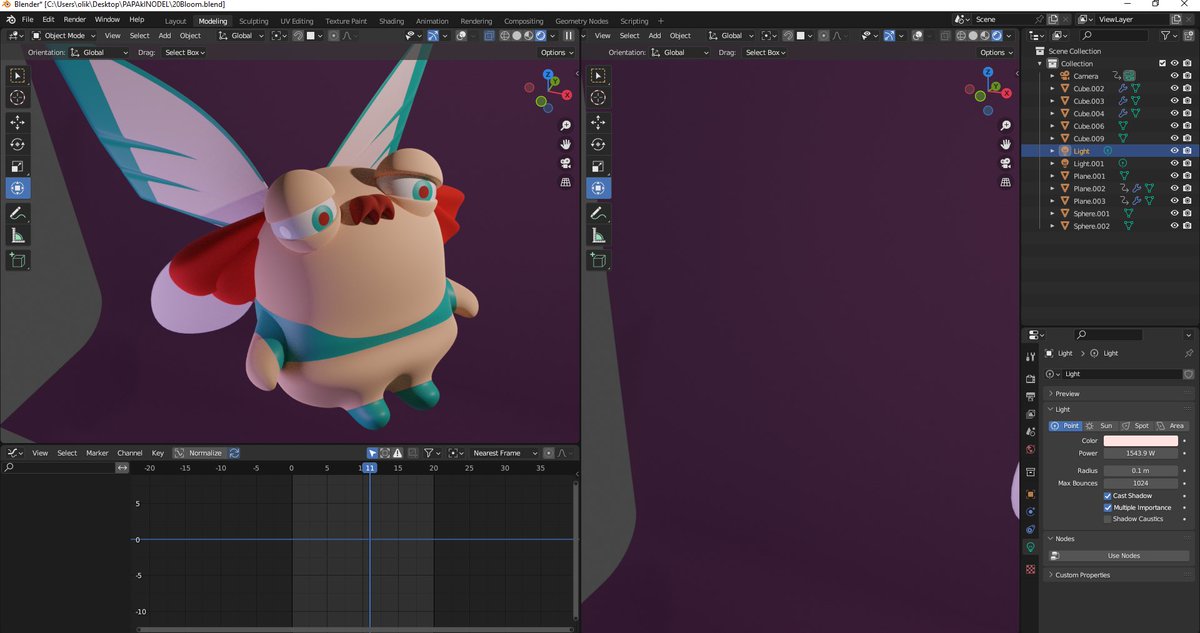This screenshot has height=633, width=1200.
Task: Select the Add Cube tool in left viewport
Action: 18,260
